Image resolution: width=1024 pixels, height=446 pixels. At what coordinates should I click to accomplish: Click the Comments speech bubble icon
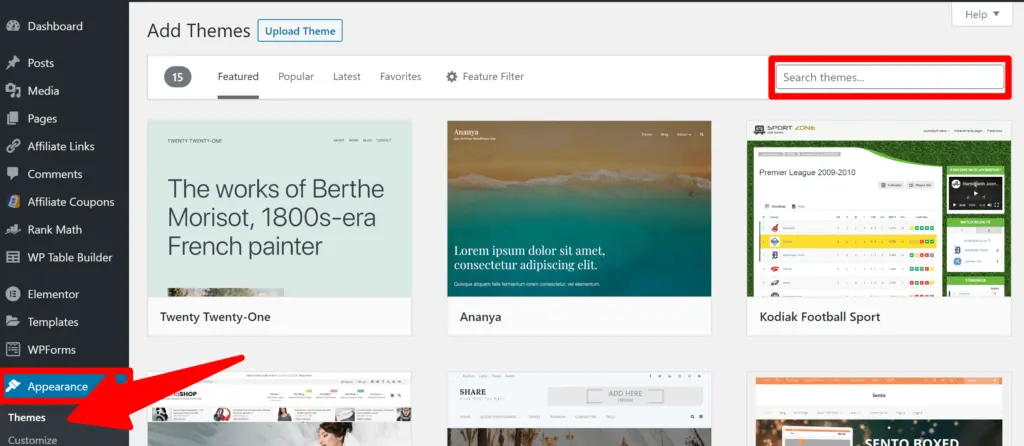point(12,174)
